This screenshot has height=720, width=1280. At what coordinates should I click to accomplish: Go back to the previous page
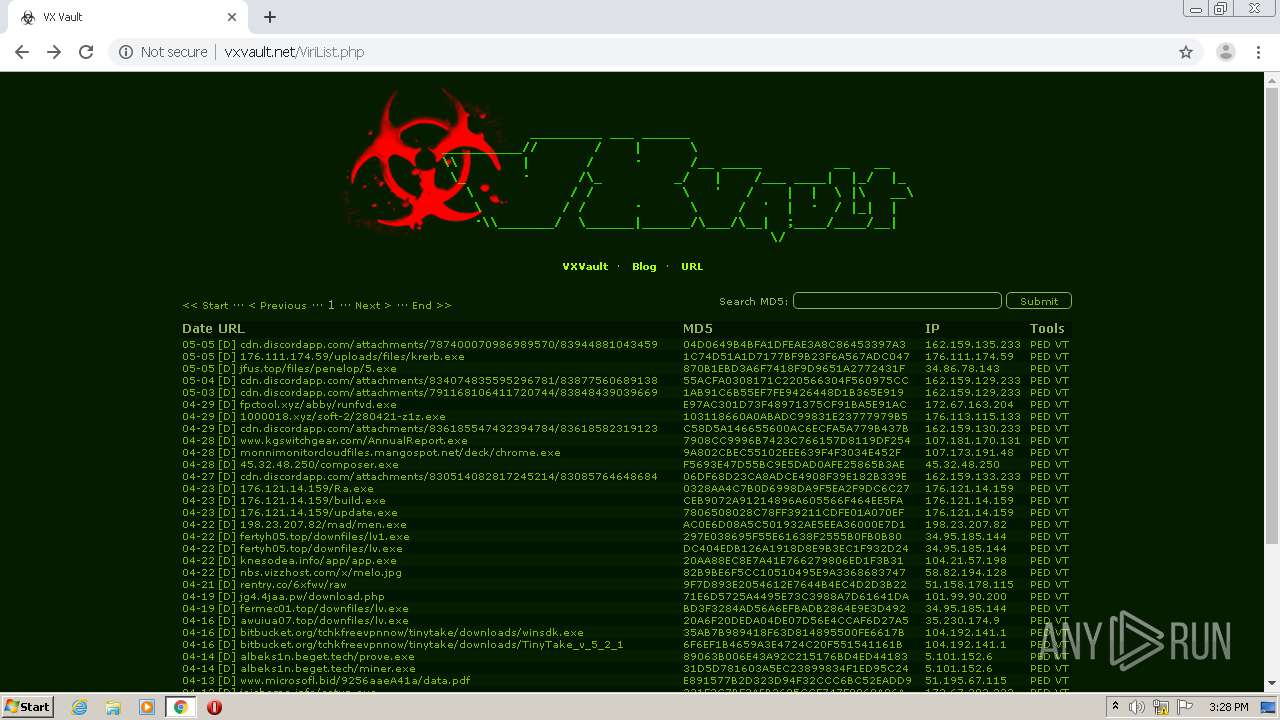[22, 52]
